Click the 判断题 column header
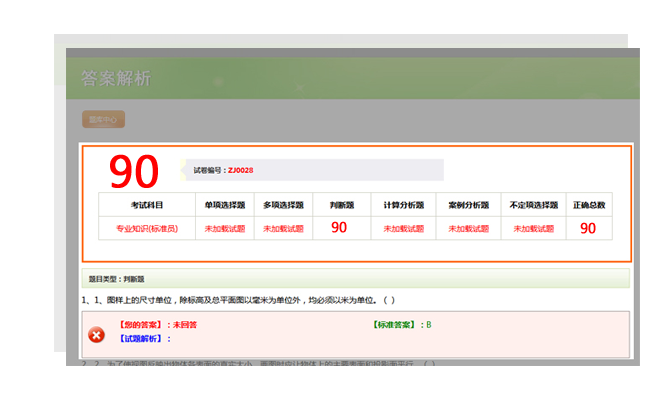Viewport: 670px width, 400px height. [x=342, y=205]
